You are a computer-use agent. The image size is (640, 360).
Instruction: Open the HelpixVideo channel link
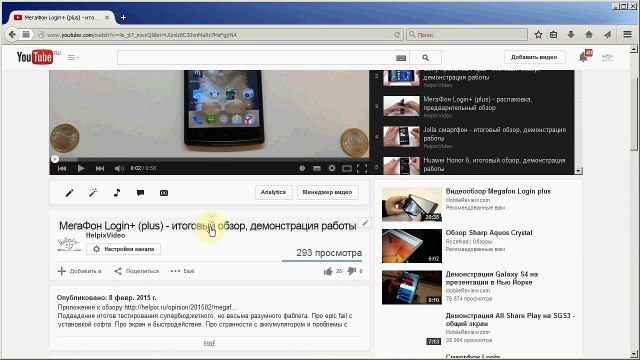pyautogui.click(x=105, y=236)
